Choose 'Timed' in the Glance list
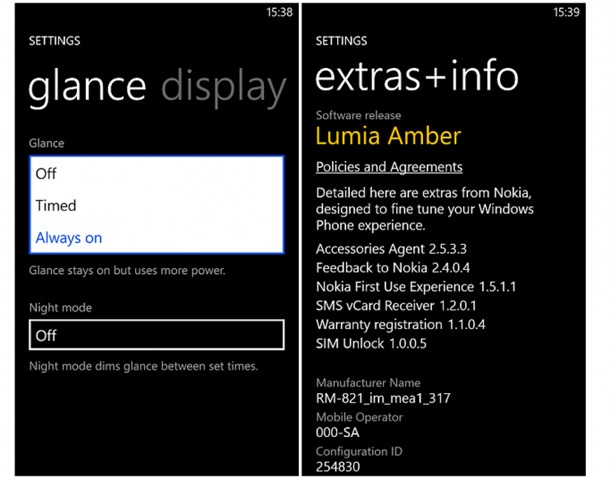This screenshot has width=610, height=479. tap(156, 205)
